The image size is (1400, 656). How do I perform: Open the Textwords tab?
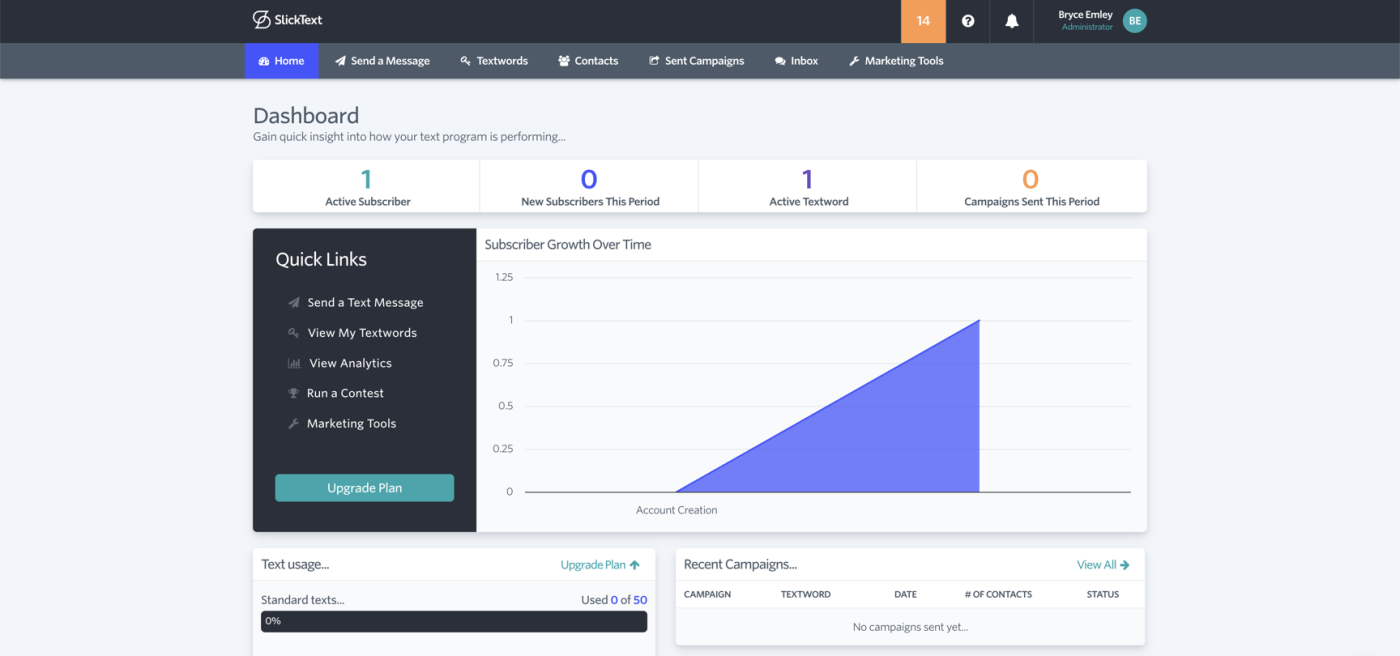click(x=494, y=61)
